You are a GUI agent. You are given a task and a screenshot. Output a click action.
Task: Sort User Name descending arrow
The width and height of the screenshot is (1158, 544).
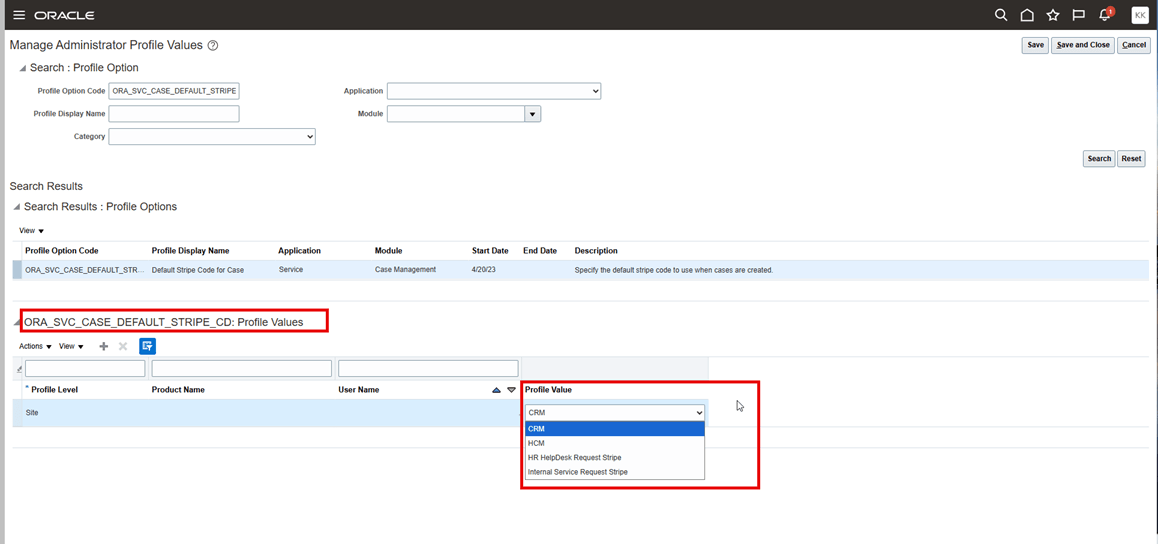[x=511, y=390]
